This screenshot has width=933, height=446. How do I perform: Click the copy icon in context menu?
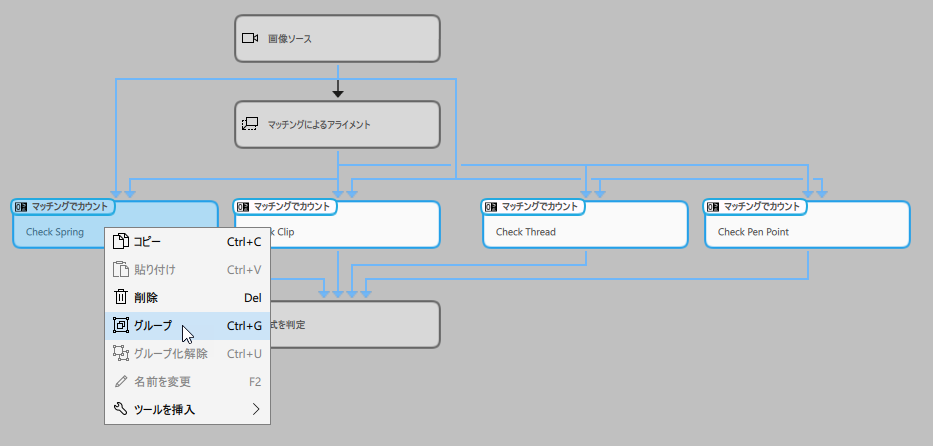(x=120, y=241)
